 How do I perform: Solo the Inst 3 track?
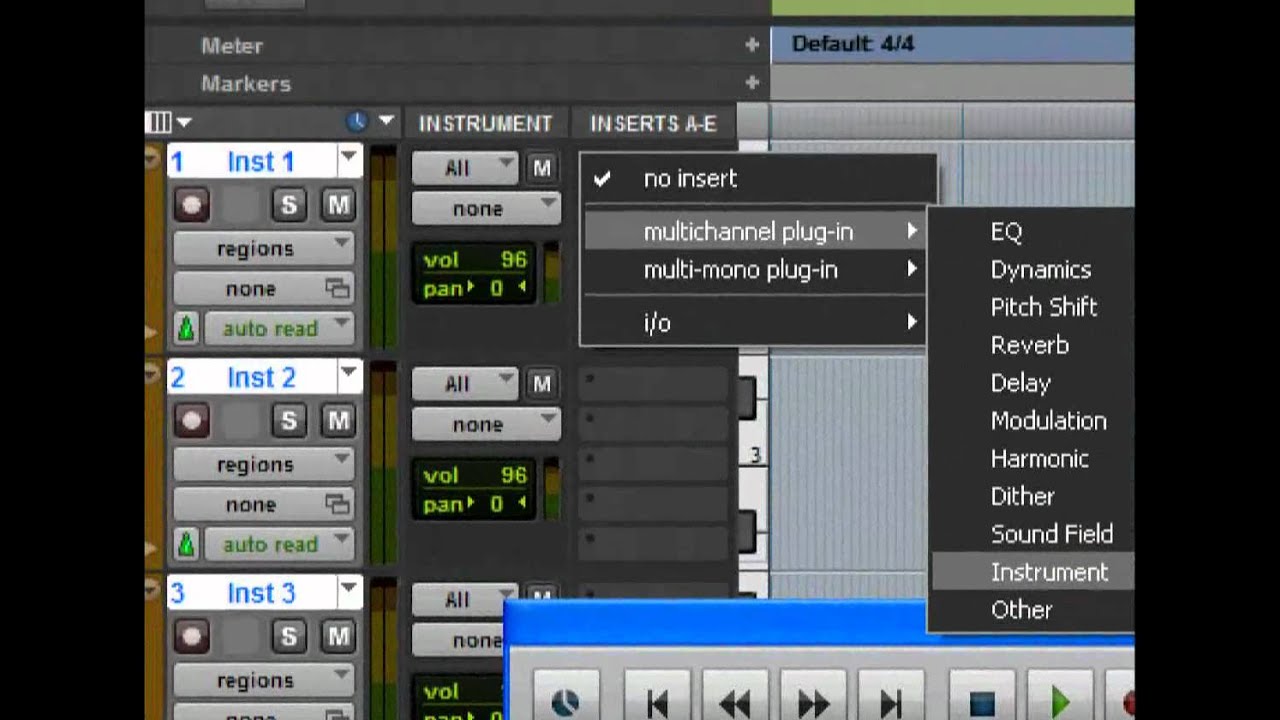click(289, 637)
